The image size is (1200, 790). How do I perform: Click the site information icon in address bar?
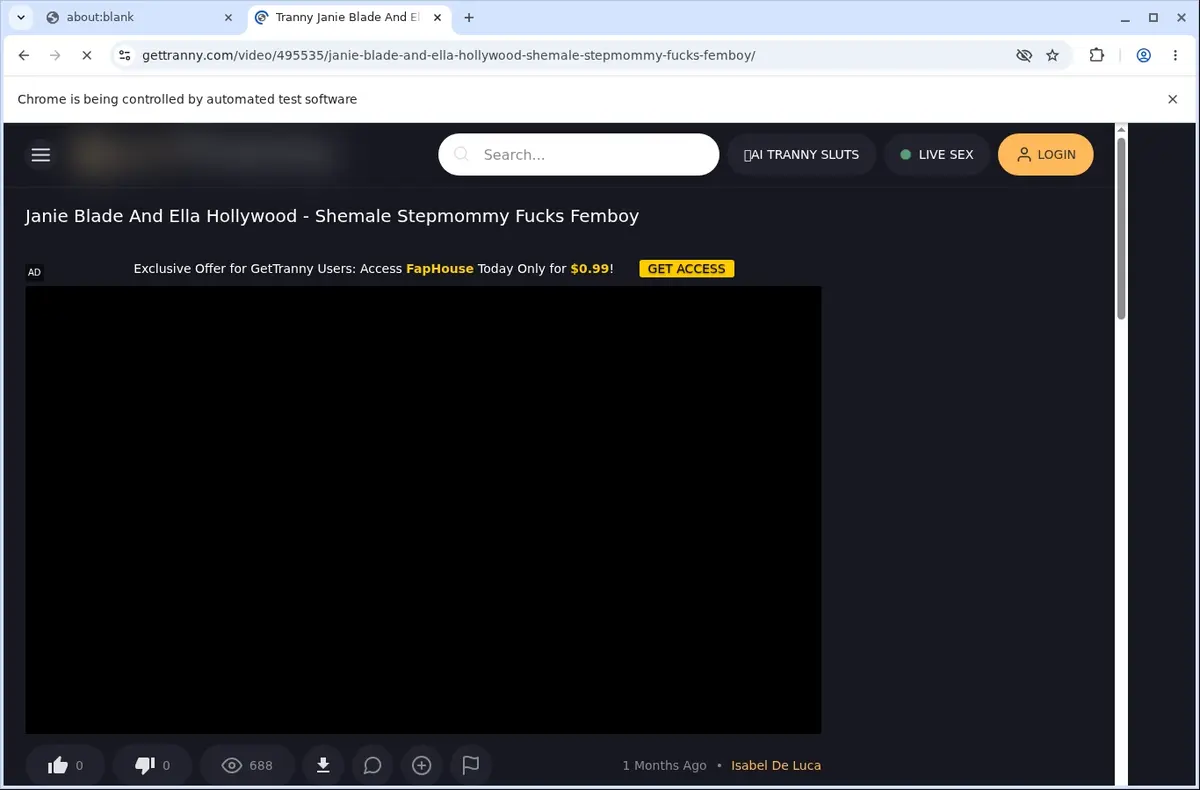(124, 56)
